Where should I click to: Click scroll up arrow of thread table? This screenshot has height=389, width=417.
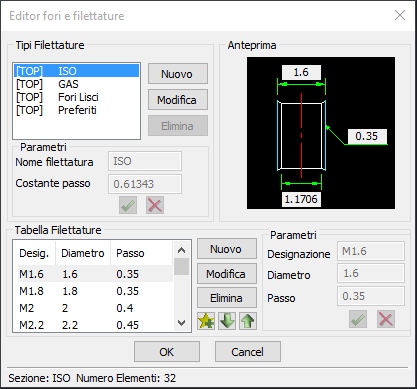[181, 250]
